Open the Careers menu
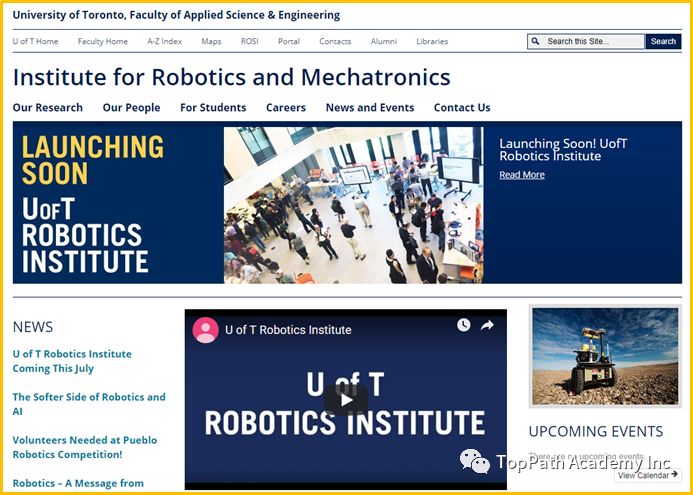The width and height of the screenshot is (693, 495). 286,107
